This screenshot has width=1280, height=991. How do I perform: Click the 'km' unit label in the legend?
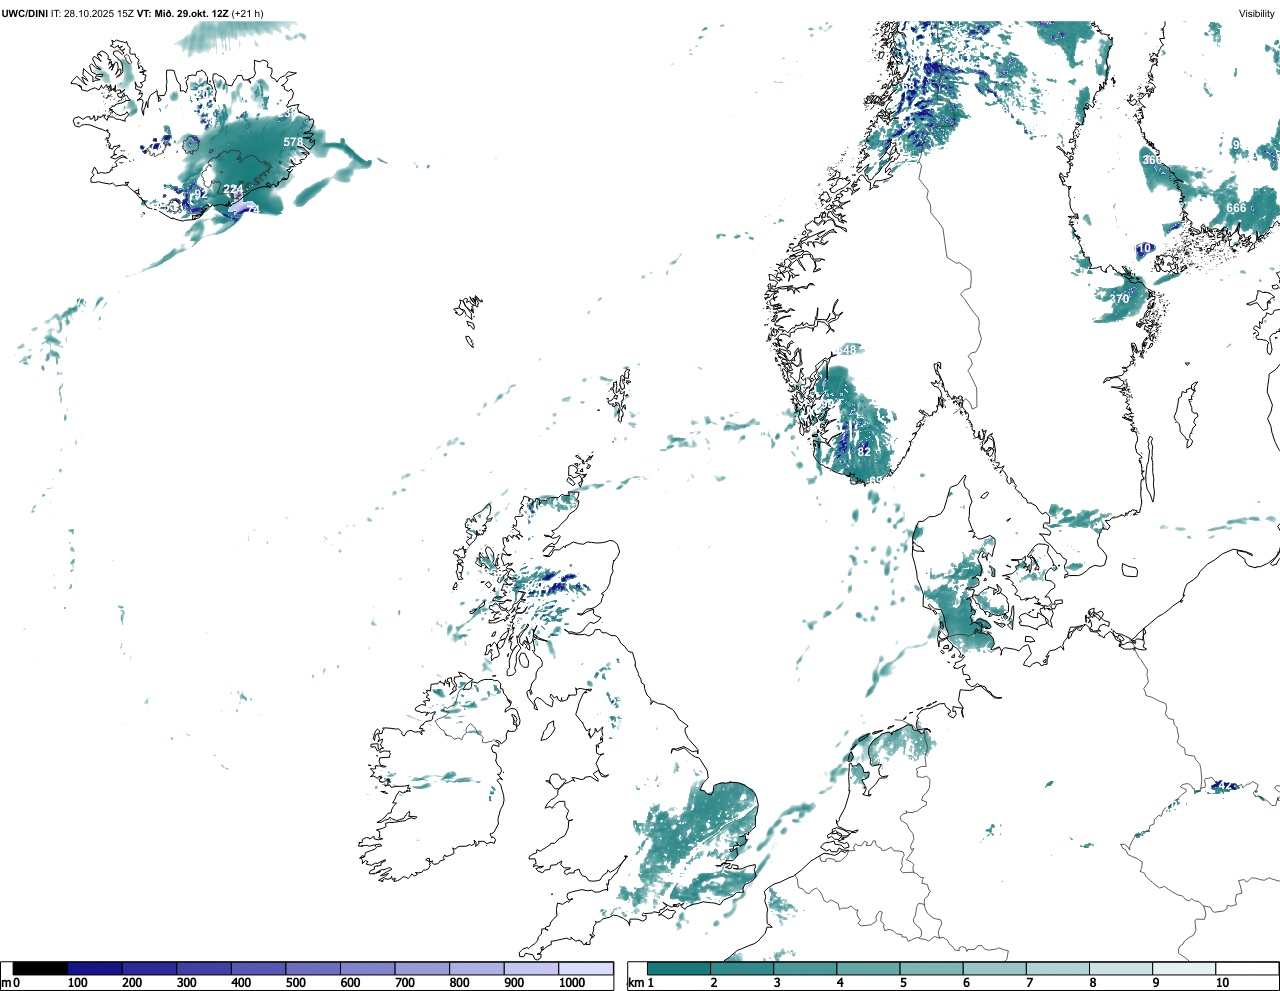[635, 983]
